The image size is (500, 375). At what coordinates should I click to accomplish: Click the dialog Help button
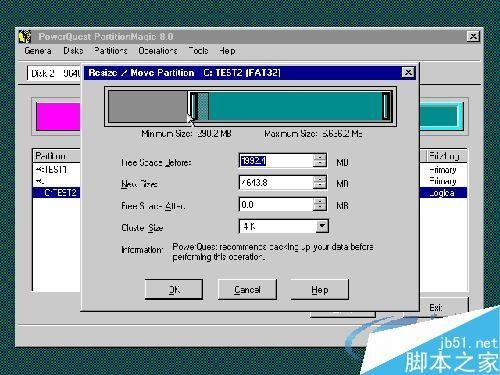pyautogui.click(x=320, y=289)
